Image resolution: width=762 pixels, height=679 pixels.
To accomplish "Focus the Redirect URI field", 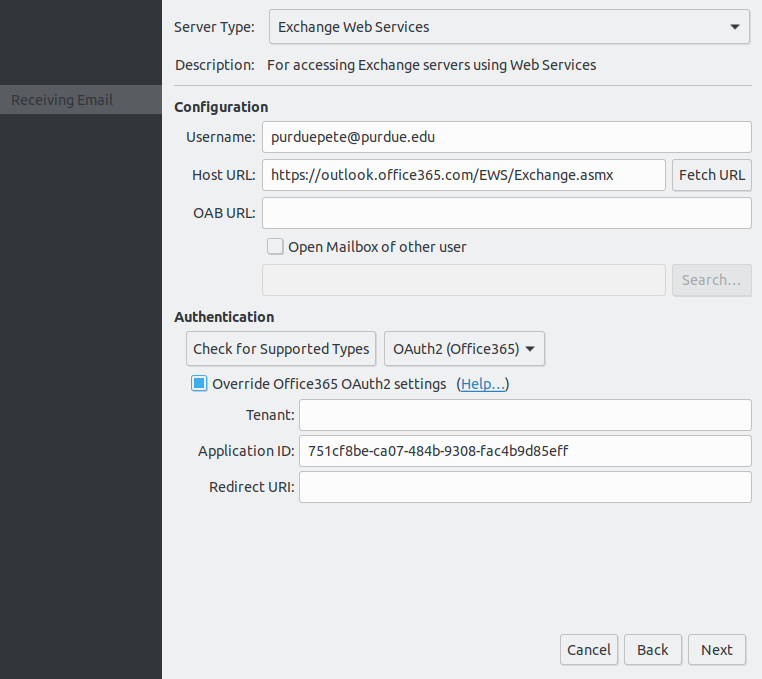I will pyautogui.click(x=525, y=487).
